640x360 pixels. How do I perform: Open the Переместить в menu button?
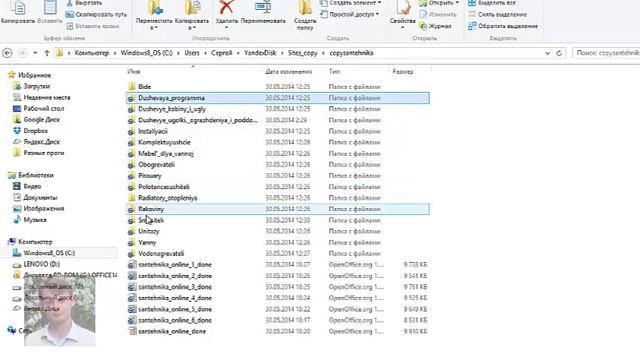coord(154,16)
